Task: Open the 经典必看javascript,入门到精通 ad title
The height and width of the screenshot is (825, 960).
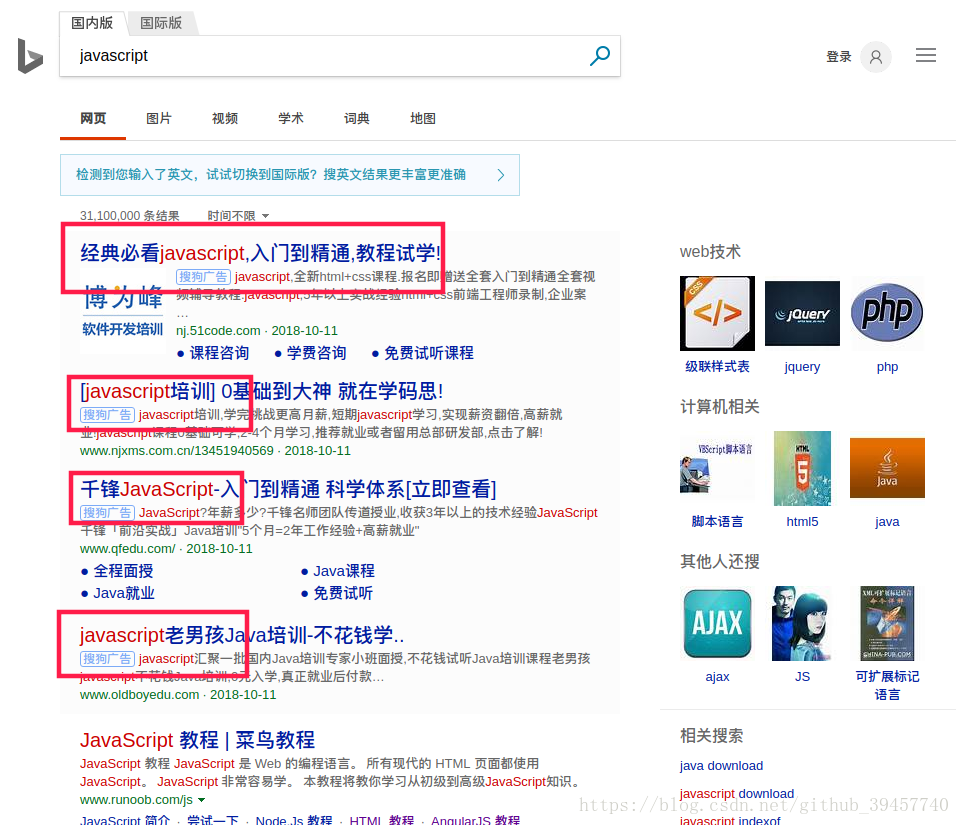Action: point(260,253)
